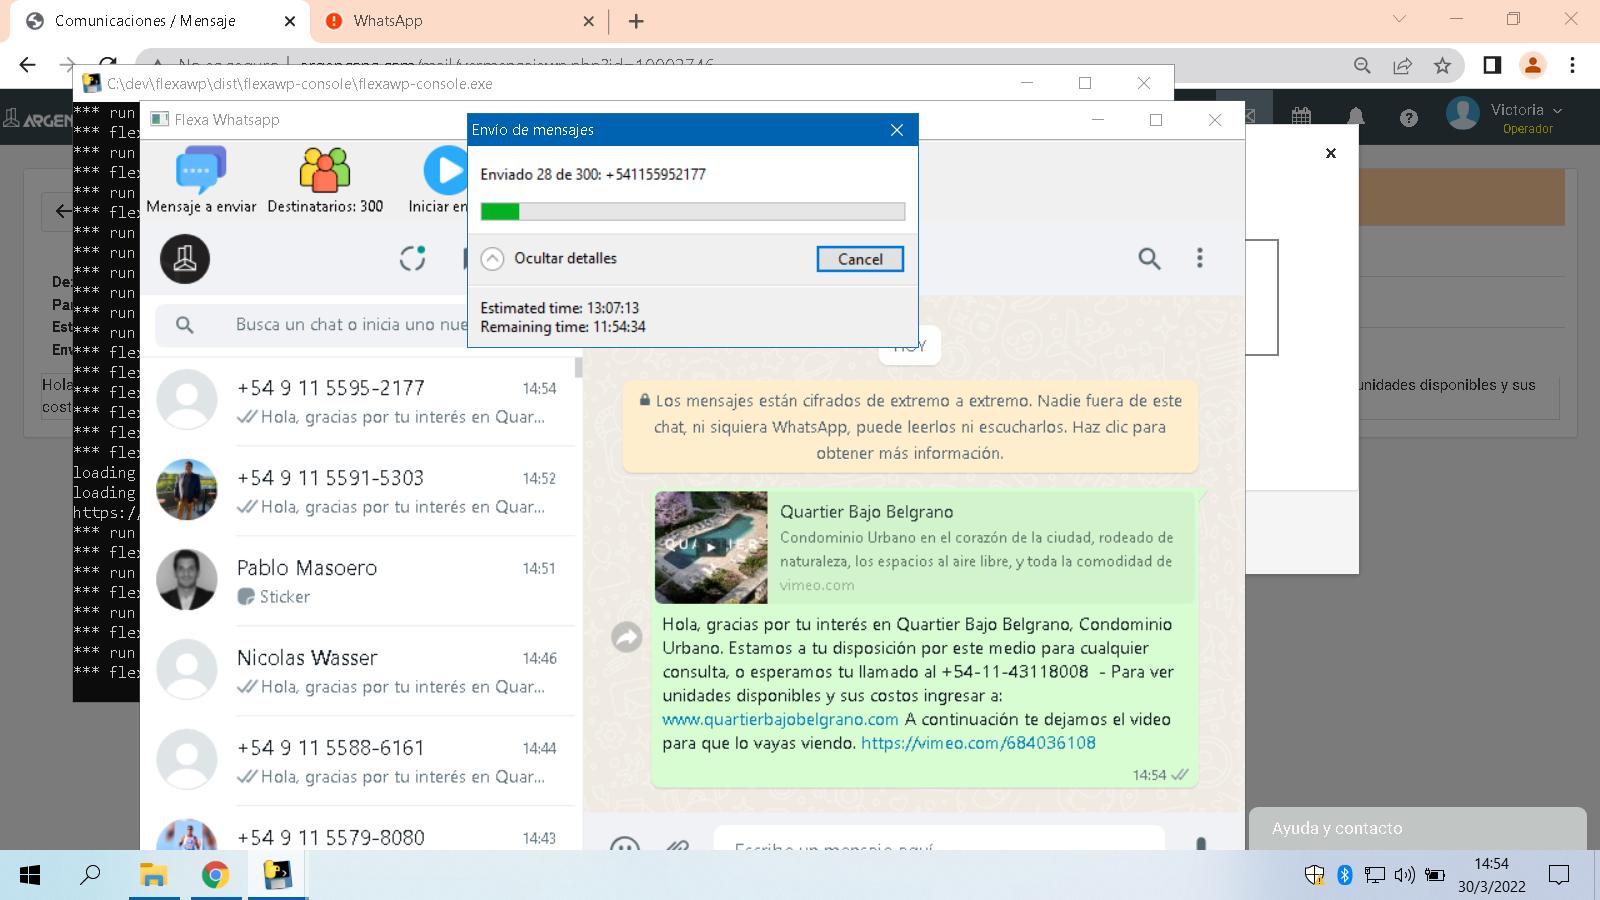Click Pablo Masoero's profile photo

coord(187,580)
